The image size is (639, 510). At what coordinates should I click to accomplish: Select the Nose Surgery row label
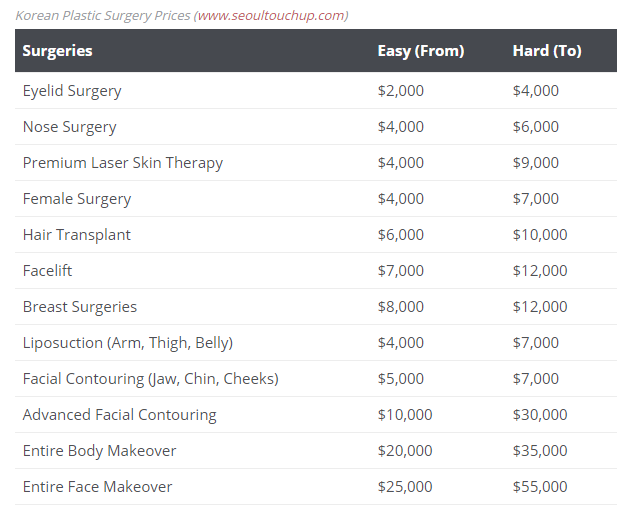69,127
